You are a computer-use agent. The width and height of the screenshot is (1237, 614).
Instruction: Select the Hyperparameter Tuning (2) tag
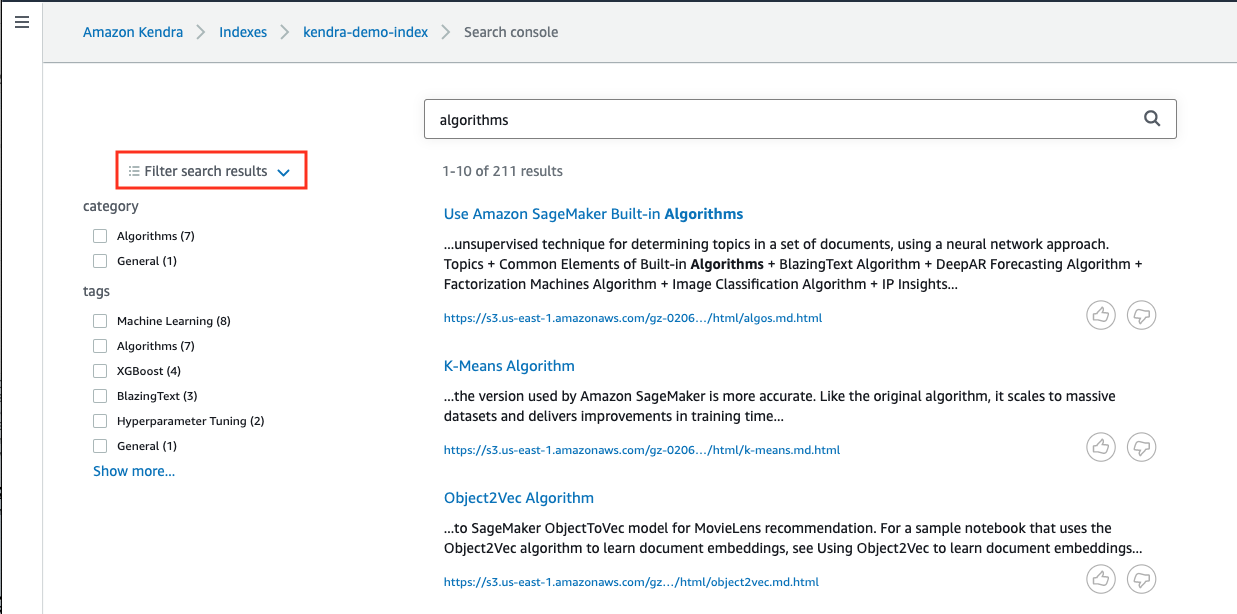click(x=100, y=421)
